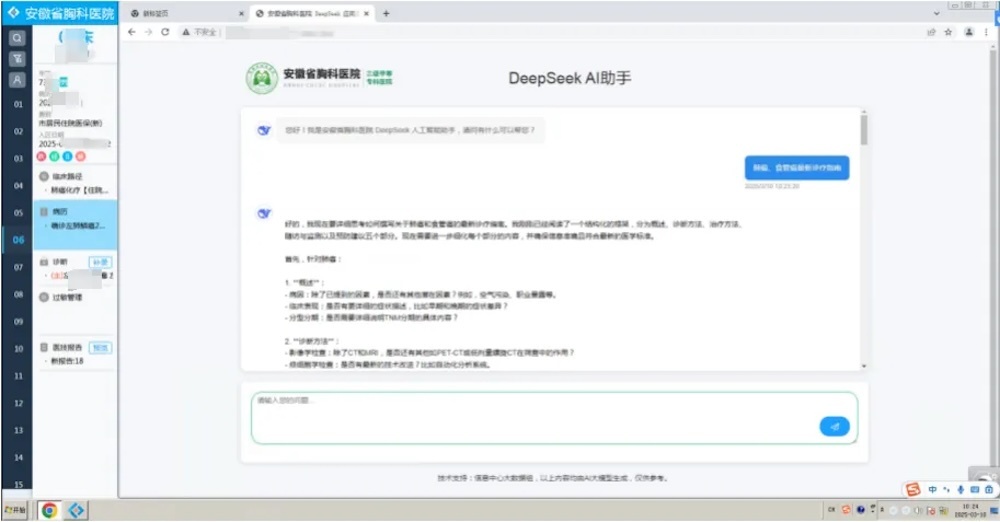The width and height of the screenshot is (1000, 522).
Task: Close the first browser tab
Action: [x=241, y=13]
